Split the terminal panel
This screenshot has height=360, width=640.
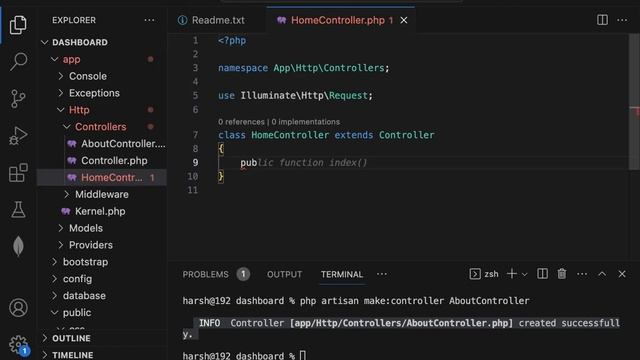tap(542, 274)
